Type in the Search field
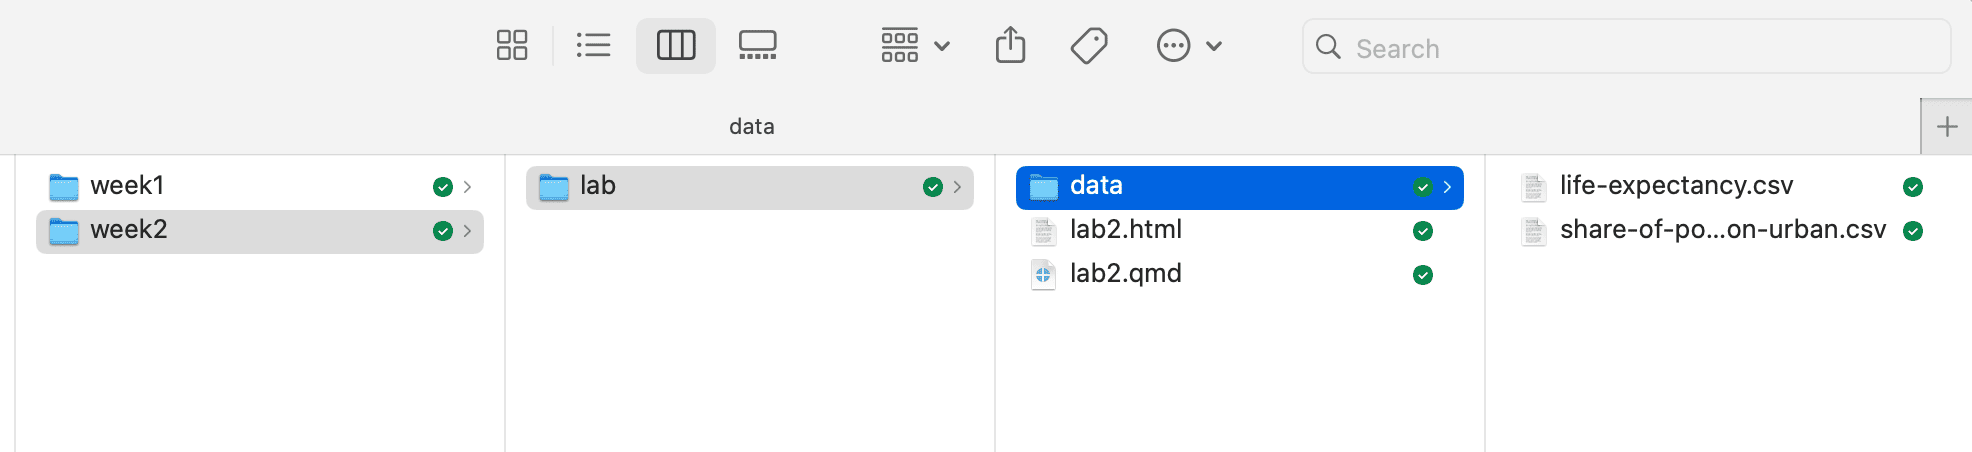Image resolution: width=1972 pixels, height=452 pixels. 1640,48
